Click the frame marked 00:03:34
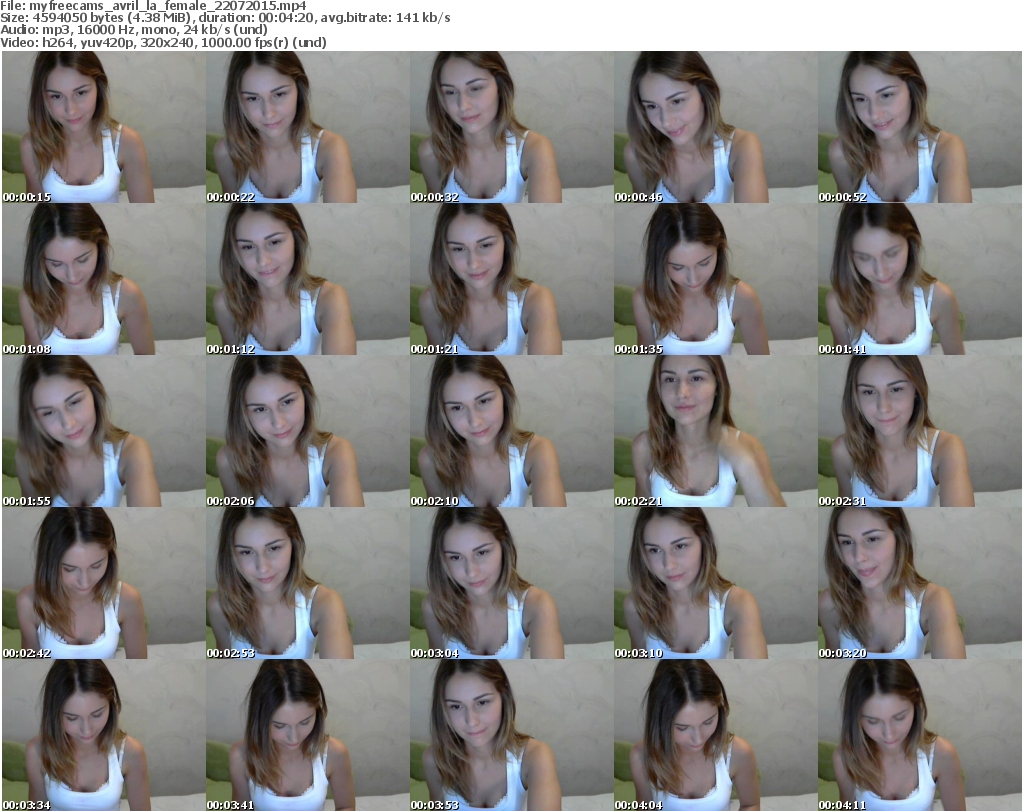Viewport: 1024px width, 811px height. [x=103, y=735]
